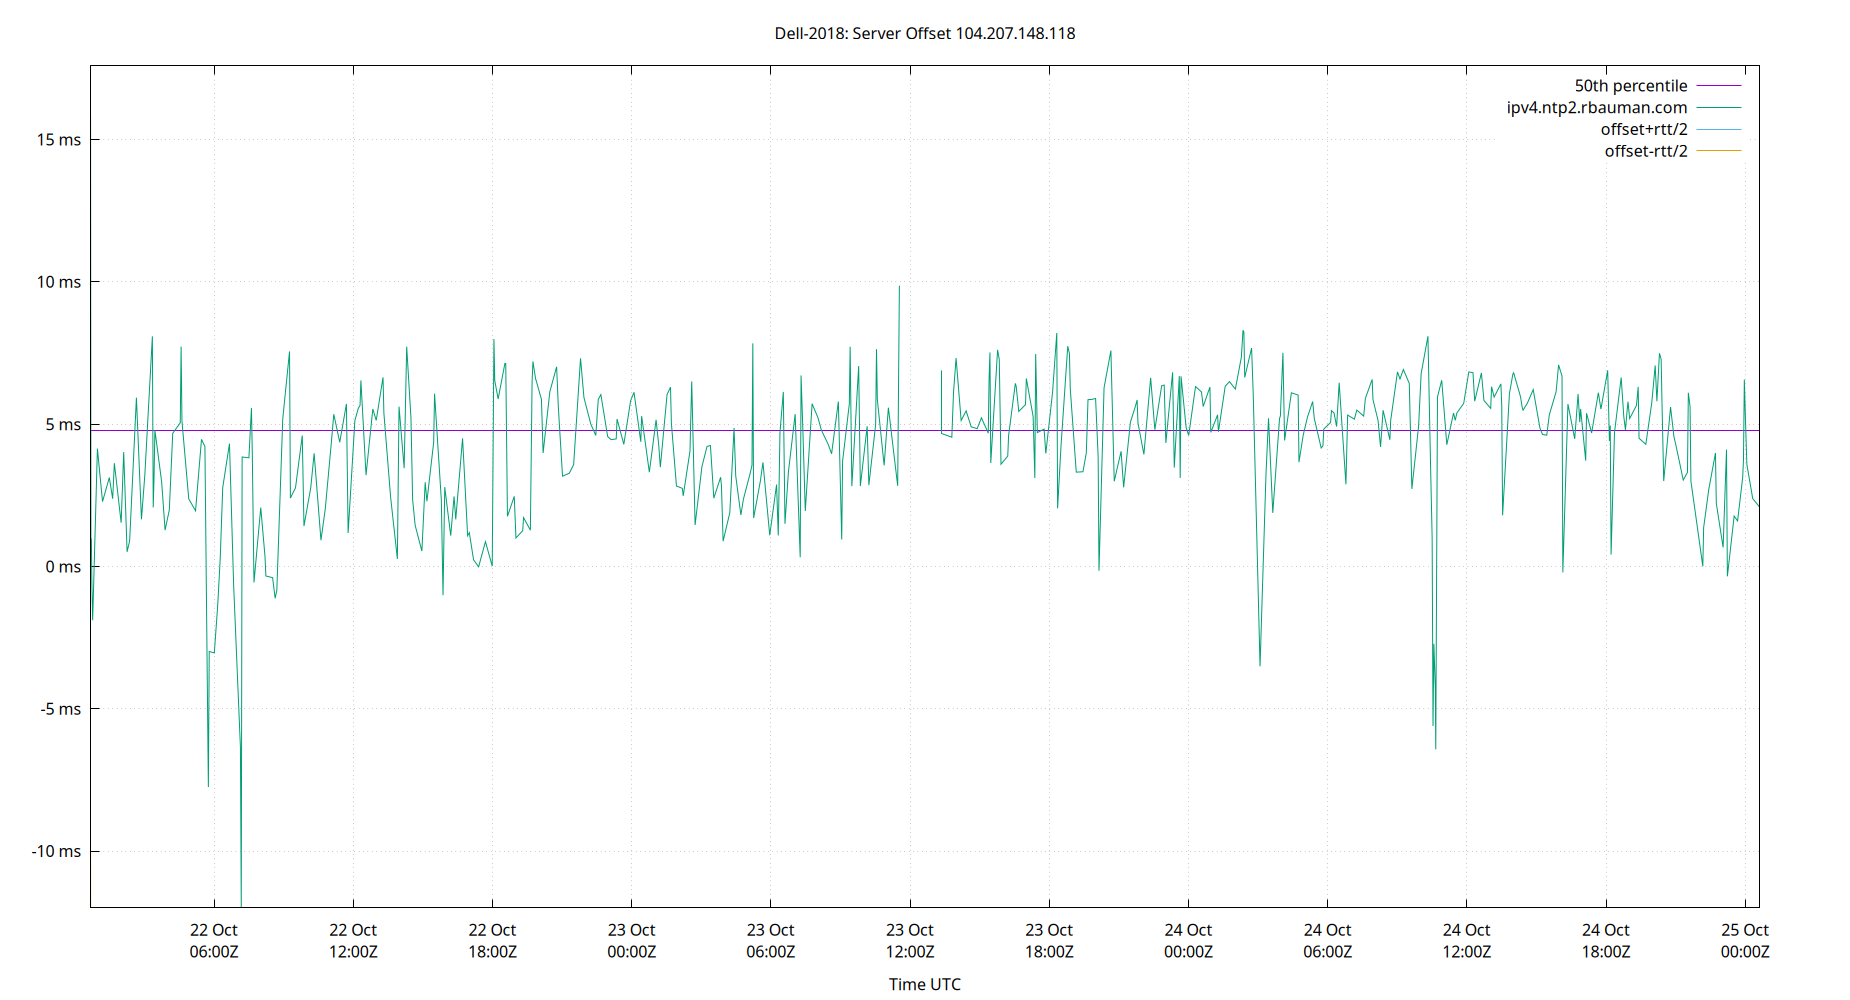Click the chart title 'Dell-2018: Server Offset 104.207.148.118'

click(x=925, y=33)
